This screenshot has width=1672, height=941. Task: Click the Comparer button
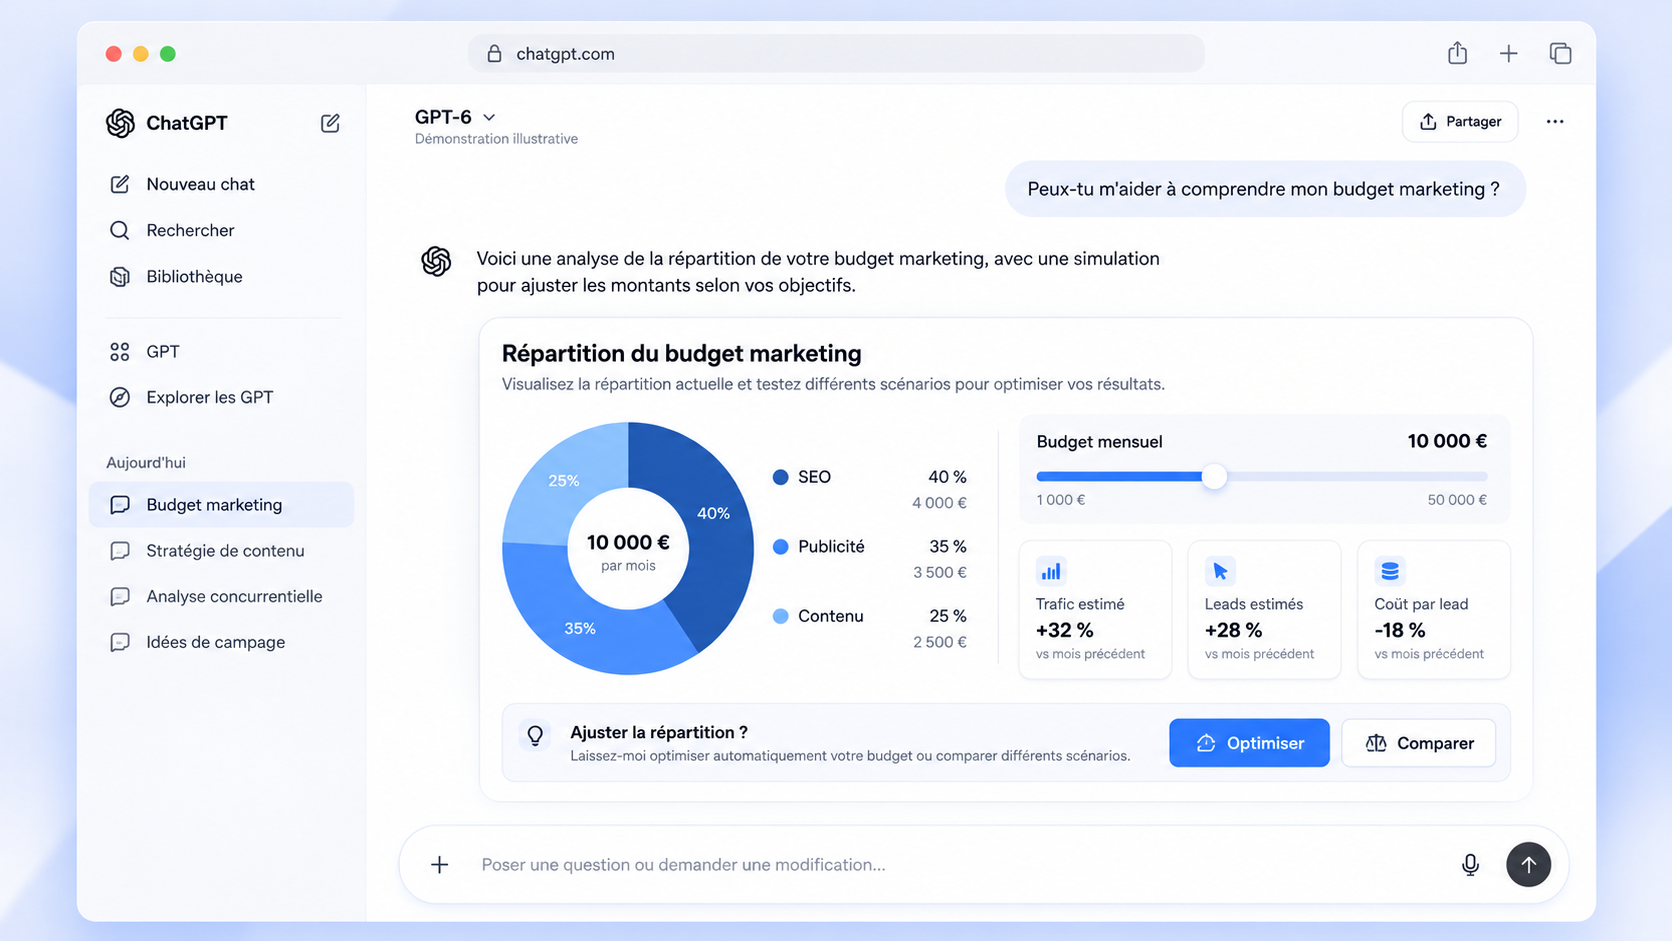(1418, 743)
